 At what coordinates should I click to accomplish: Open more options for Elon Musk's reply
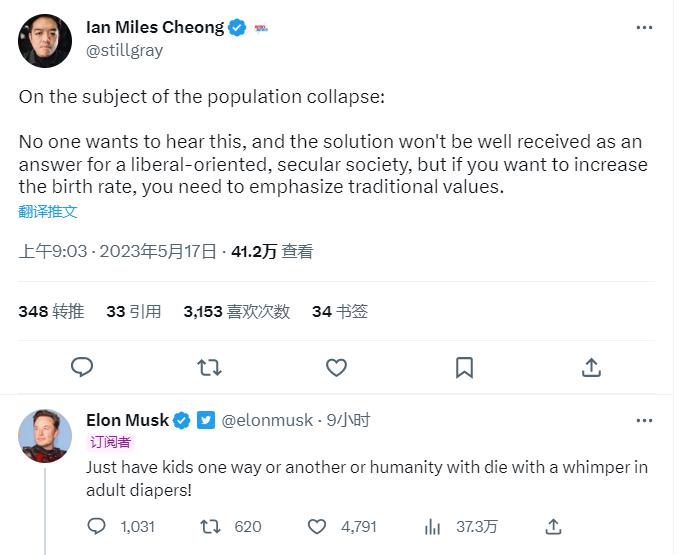tap(644, 420)
